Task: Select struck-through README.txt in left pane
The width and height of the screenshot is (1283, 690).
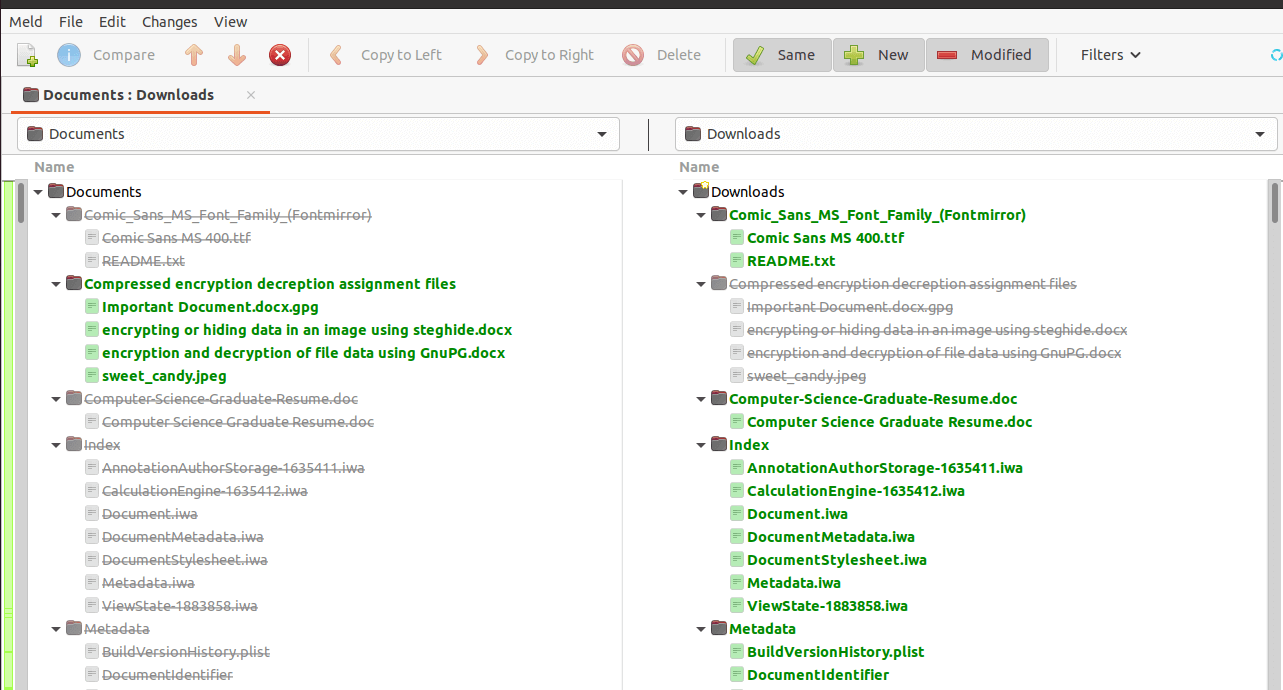Action: coord(143,261)
